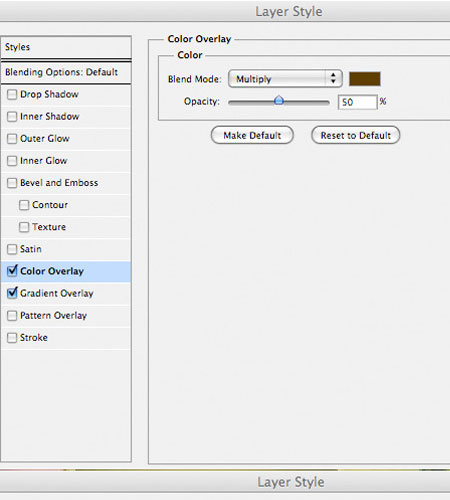Open the Blend Mode Multiply dropdown
450x500 pixels.
click(x=285, y=79)
